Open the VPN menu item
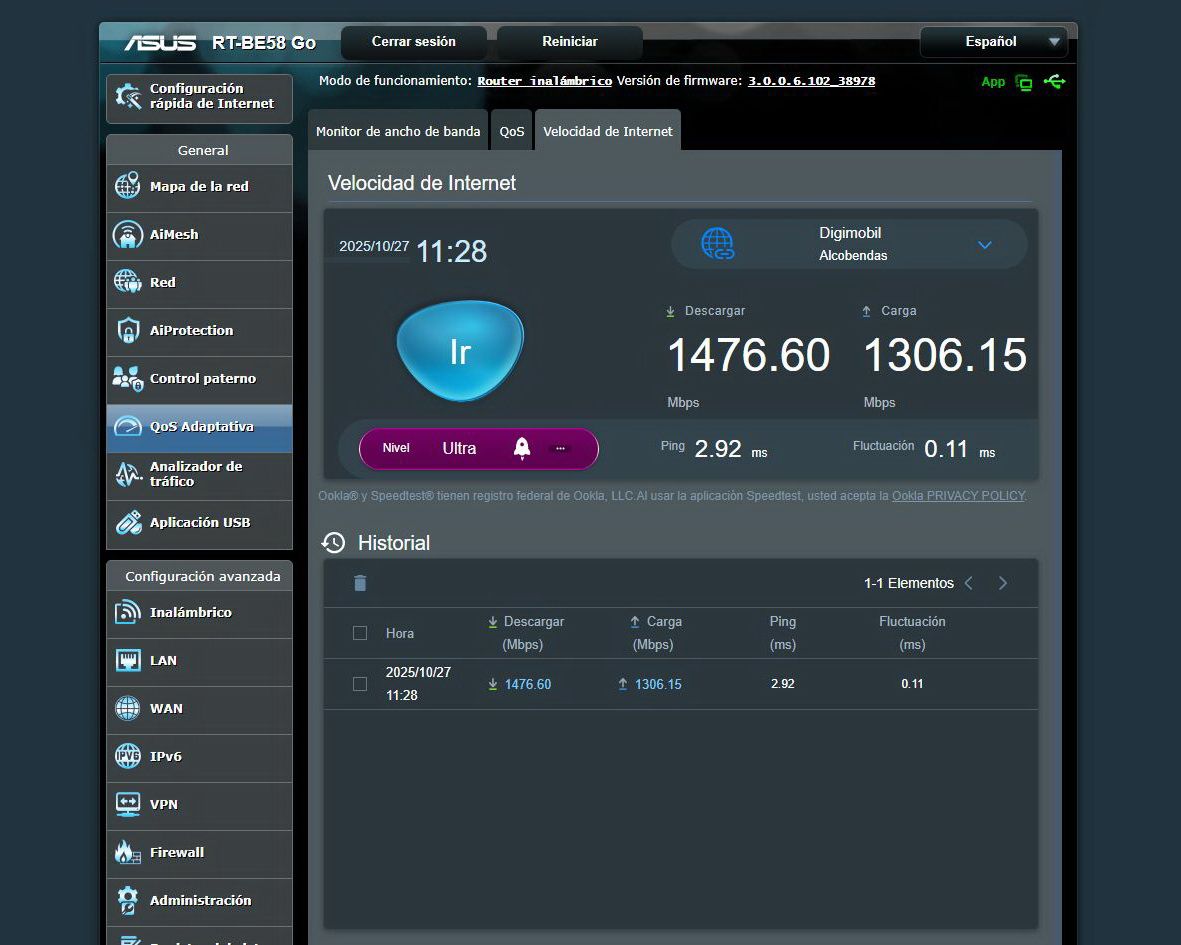1181x945 pixels. pos(200,804)
